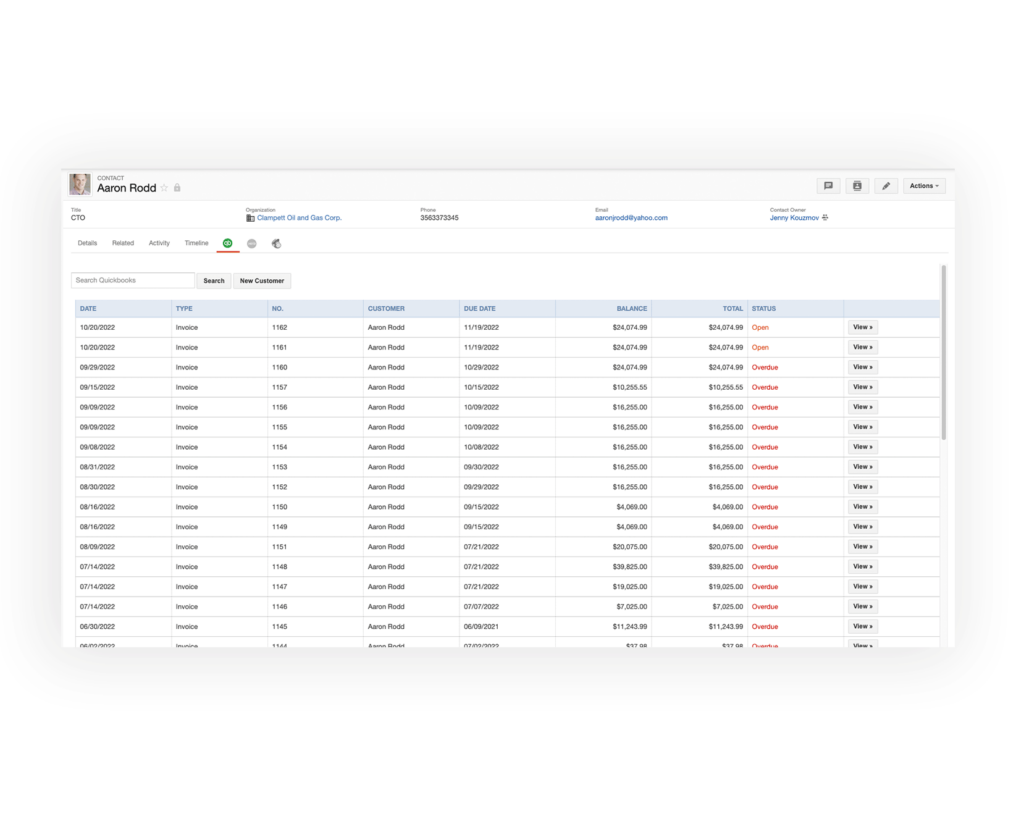
Task: Click the lock icon beside Aaron Rodd's name
Action: (x=177, y=187)
